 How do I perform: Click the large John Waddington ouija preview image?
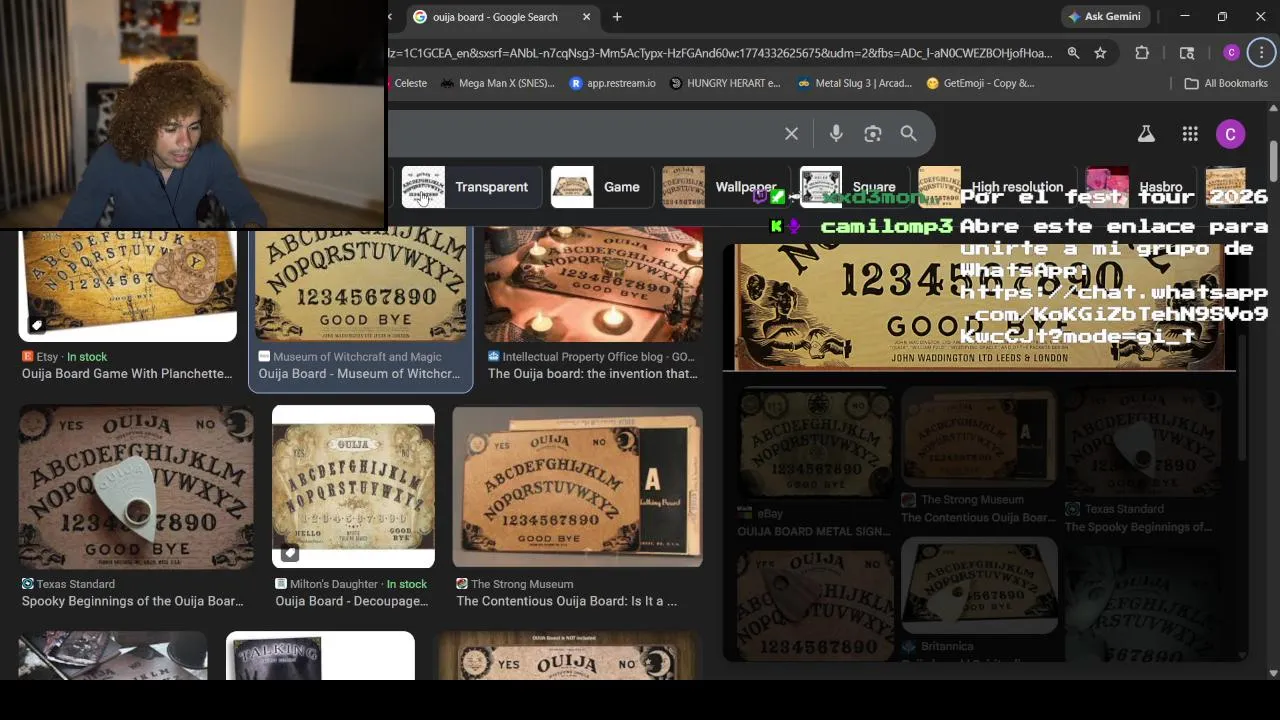pyautogui.click(x=979, y=307)
